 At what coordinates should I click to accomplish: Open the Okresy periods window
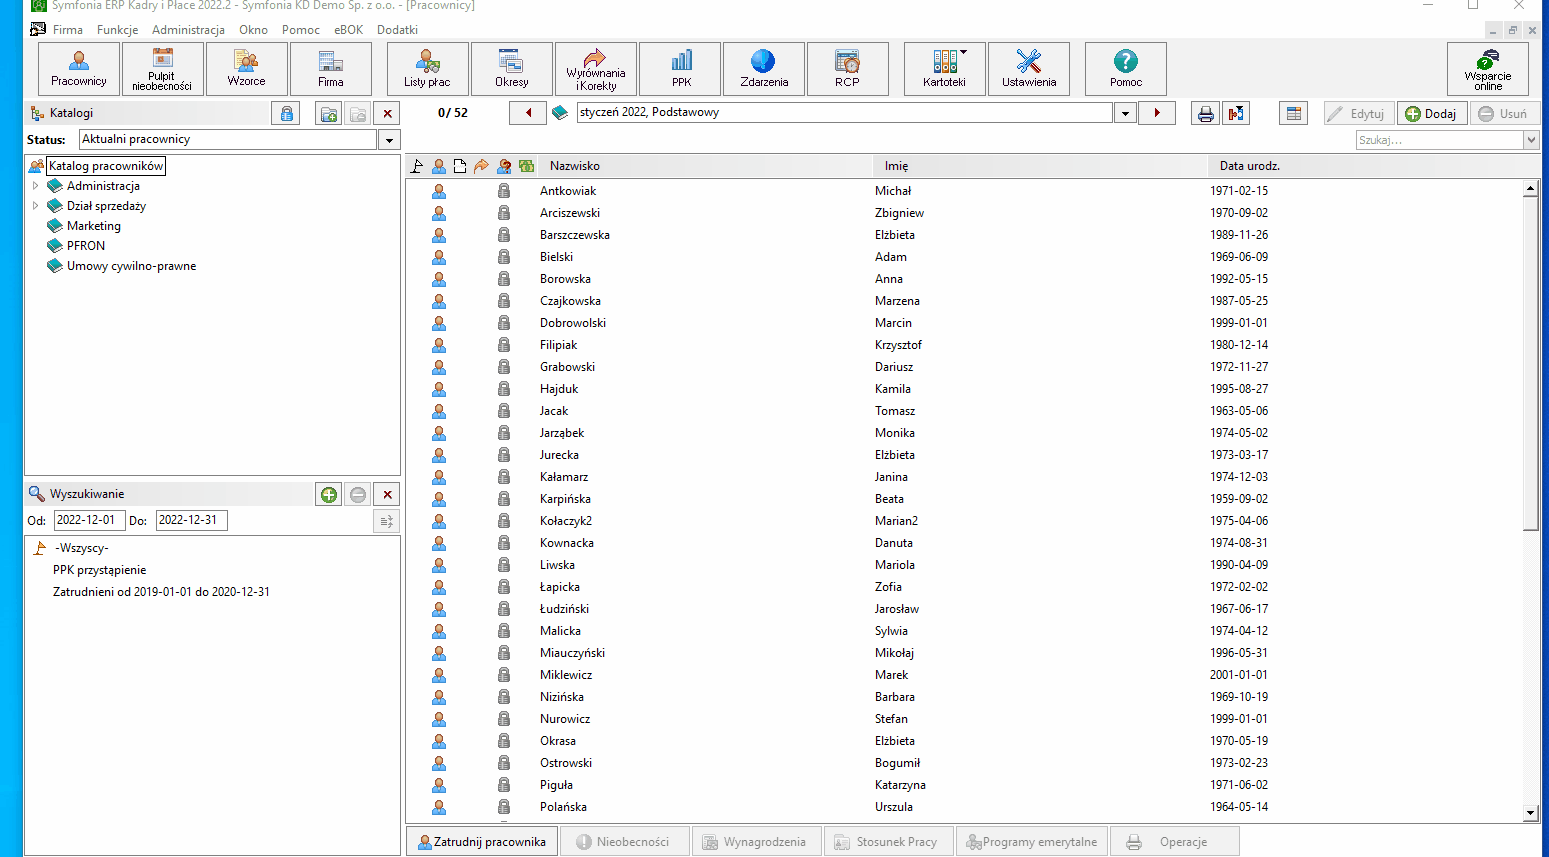tap(511, 69)
